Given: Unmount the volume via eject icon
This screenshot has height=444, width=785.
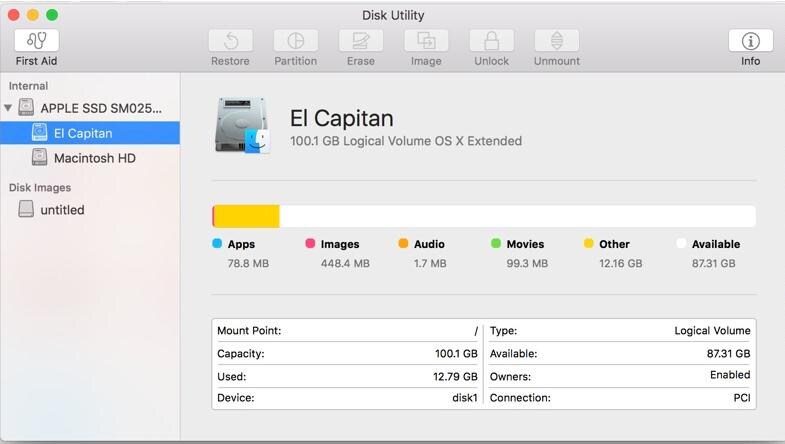Looking at the screenshot, I should pyautogui.click(x=557, y=40).
